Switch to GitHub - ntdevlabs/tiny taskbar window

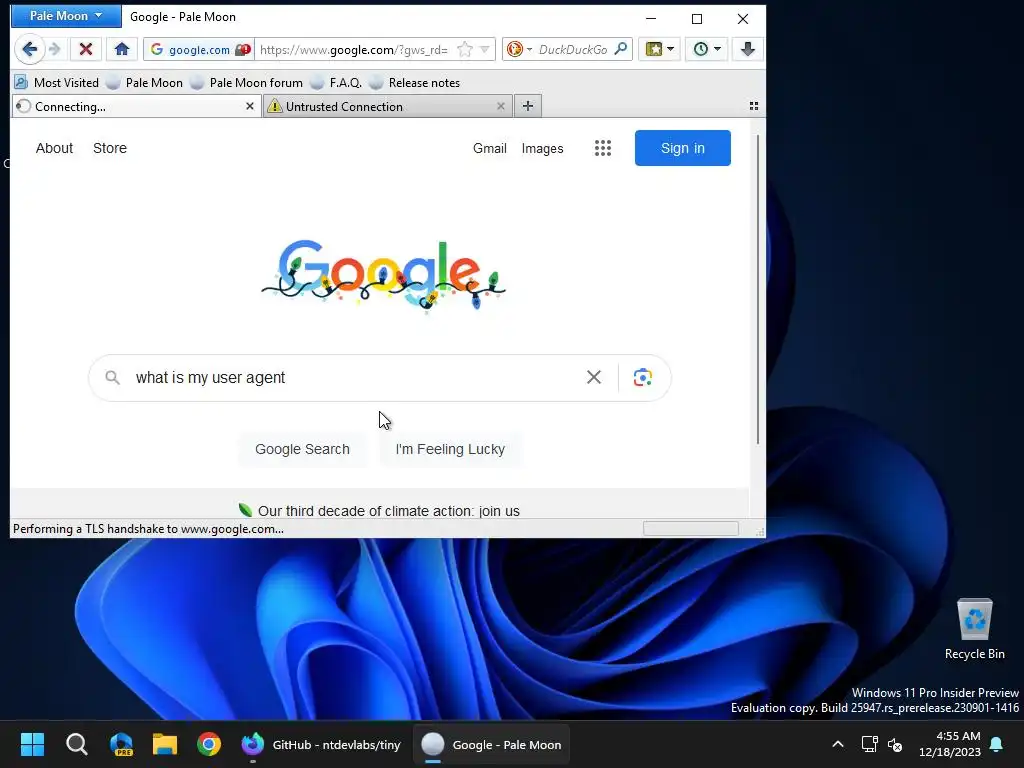coord(321,744)
